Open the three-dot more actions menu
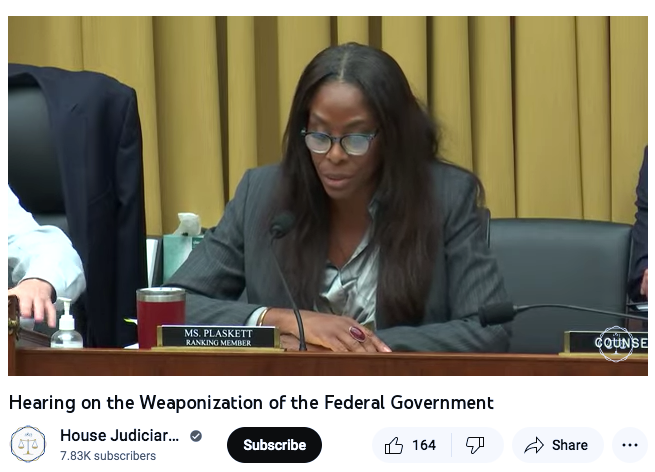Viewport: 655px width, 472px height. (630, 445)
